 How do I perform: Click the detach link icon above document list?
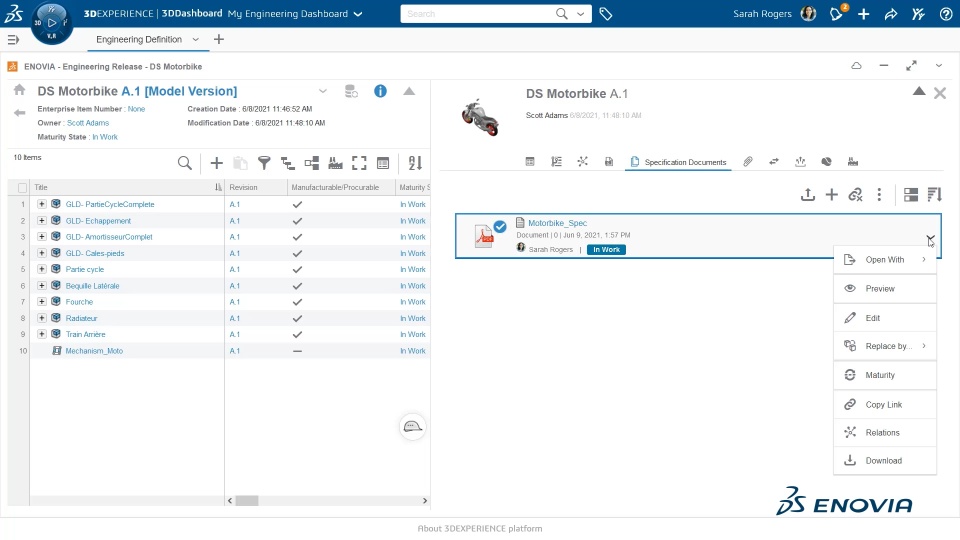[855, 195]
